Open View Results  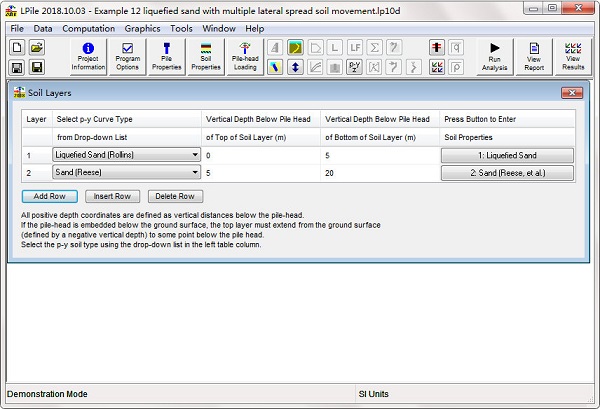click(x=573, y=57)
